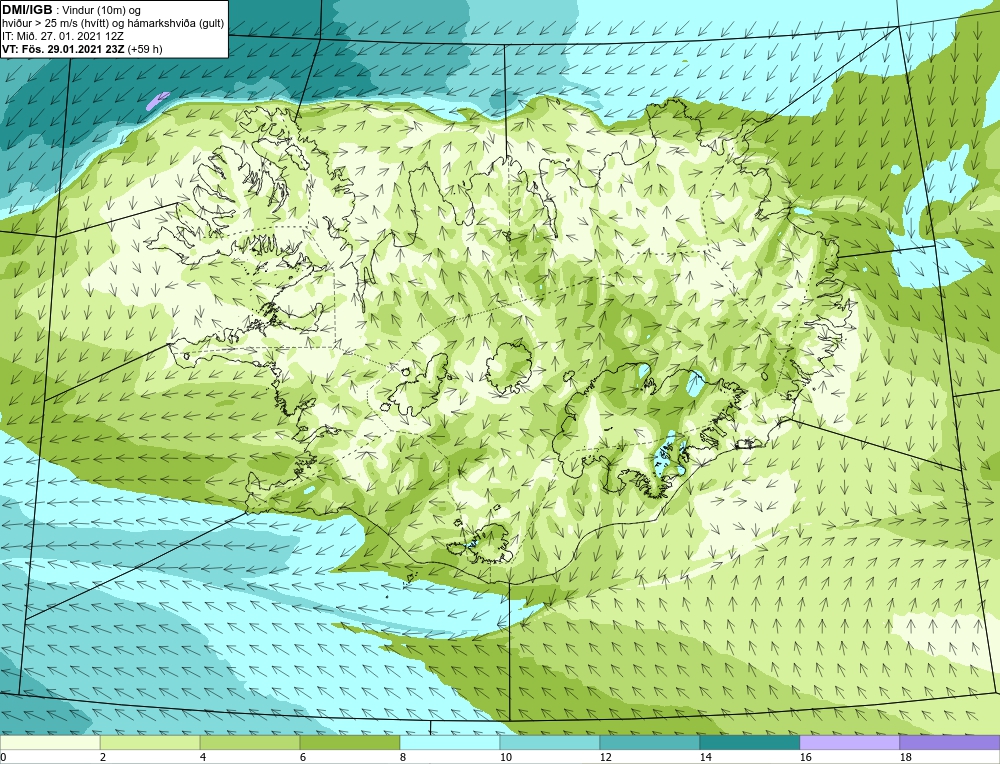Click the legend scale label '14'
The width and height of the screenshot is (1000, 764).
pos(705,758)
